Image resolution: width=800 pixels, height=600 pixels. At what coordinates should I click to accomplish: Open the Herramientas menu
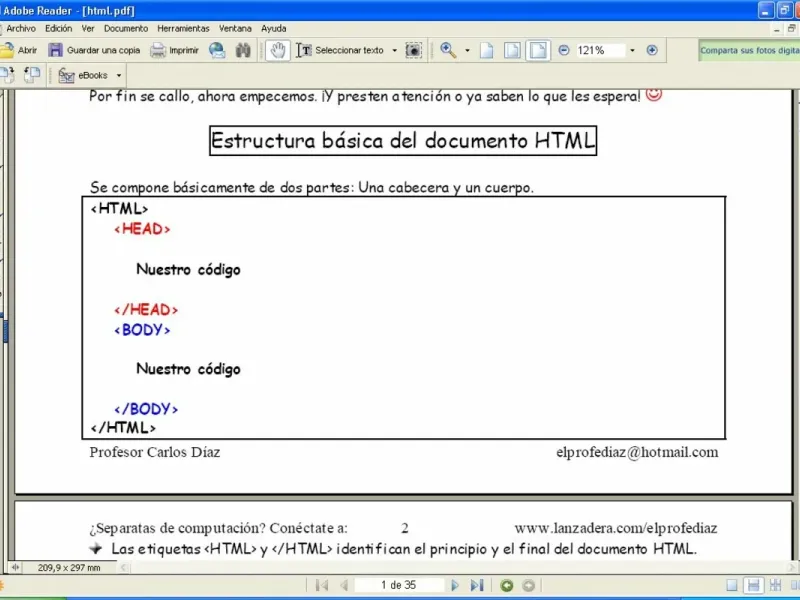click(183, 29)
